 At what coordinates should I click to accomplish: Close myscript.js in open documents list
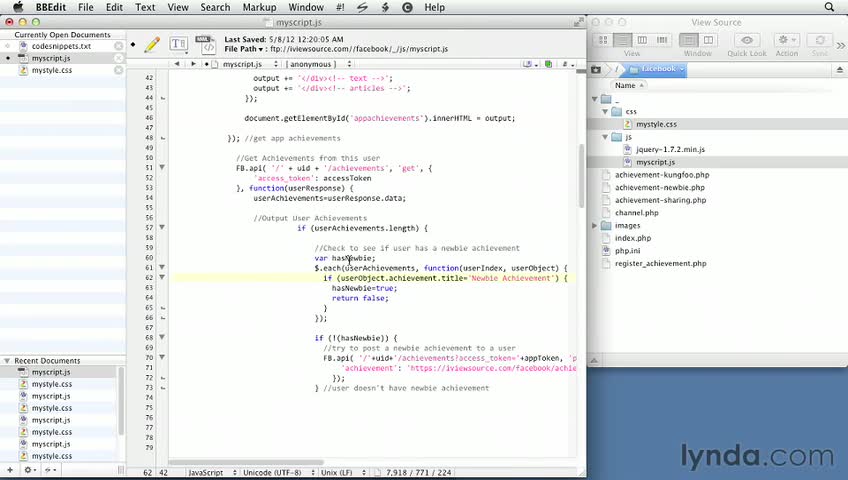click(118, 58)
